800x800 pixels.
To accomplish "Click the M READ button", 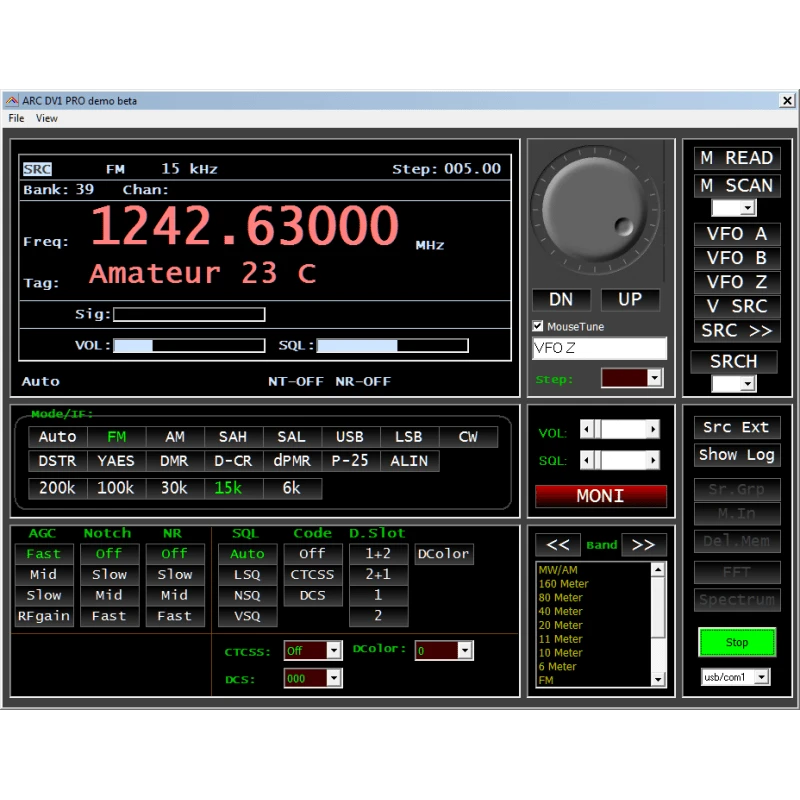I will tap(737, 158).
